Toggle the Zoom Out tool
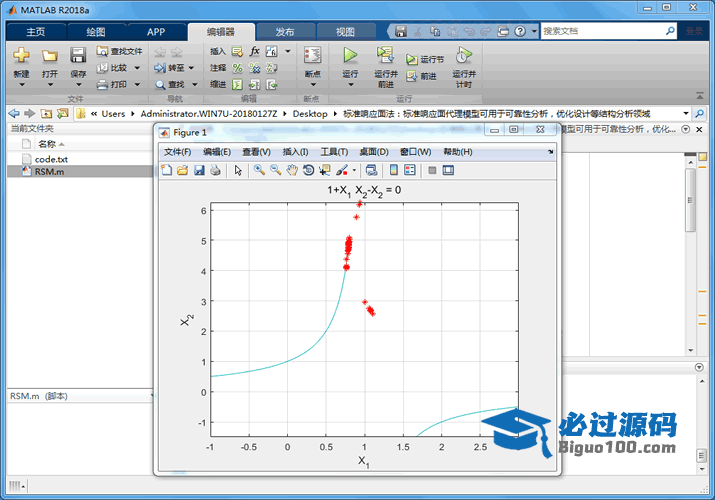This screenshot has height=500, width=715. (x=275, y=170)
